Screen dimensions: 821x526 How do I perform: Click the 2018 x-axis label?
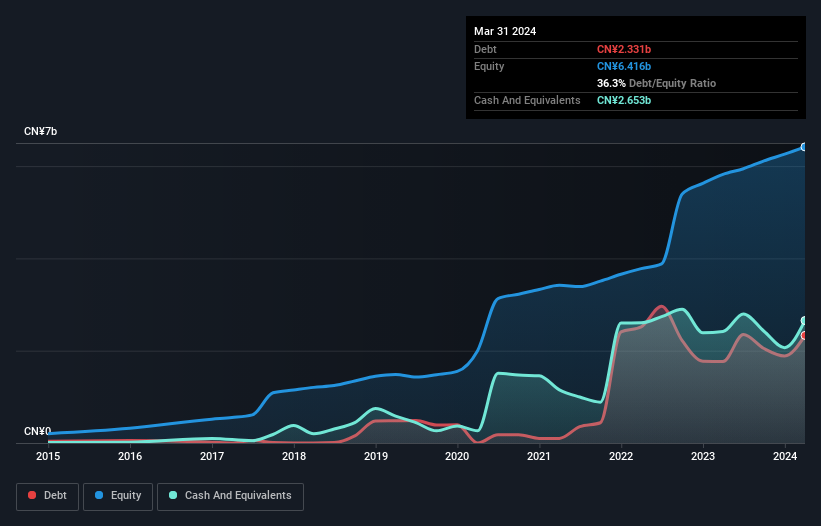294,456
